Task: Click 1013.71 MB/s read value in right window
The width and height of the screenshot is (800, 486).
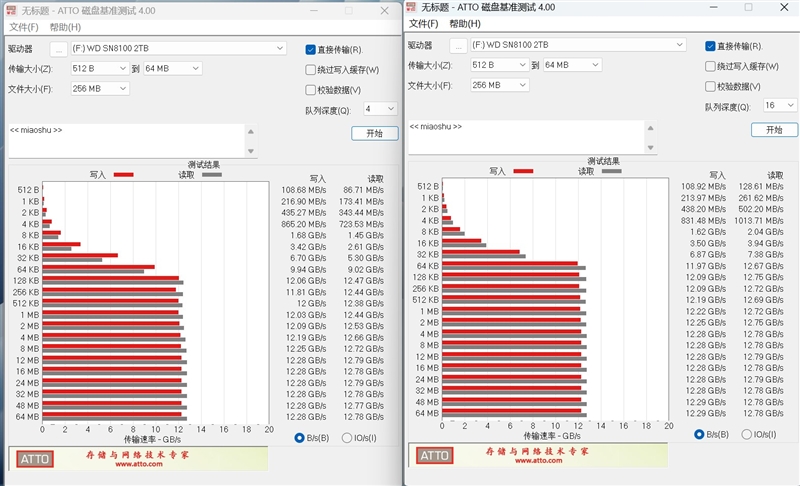Action: point(759,220)
